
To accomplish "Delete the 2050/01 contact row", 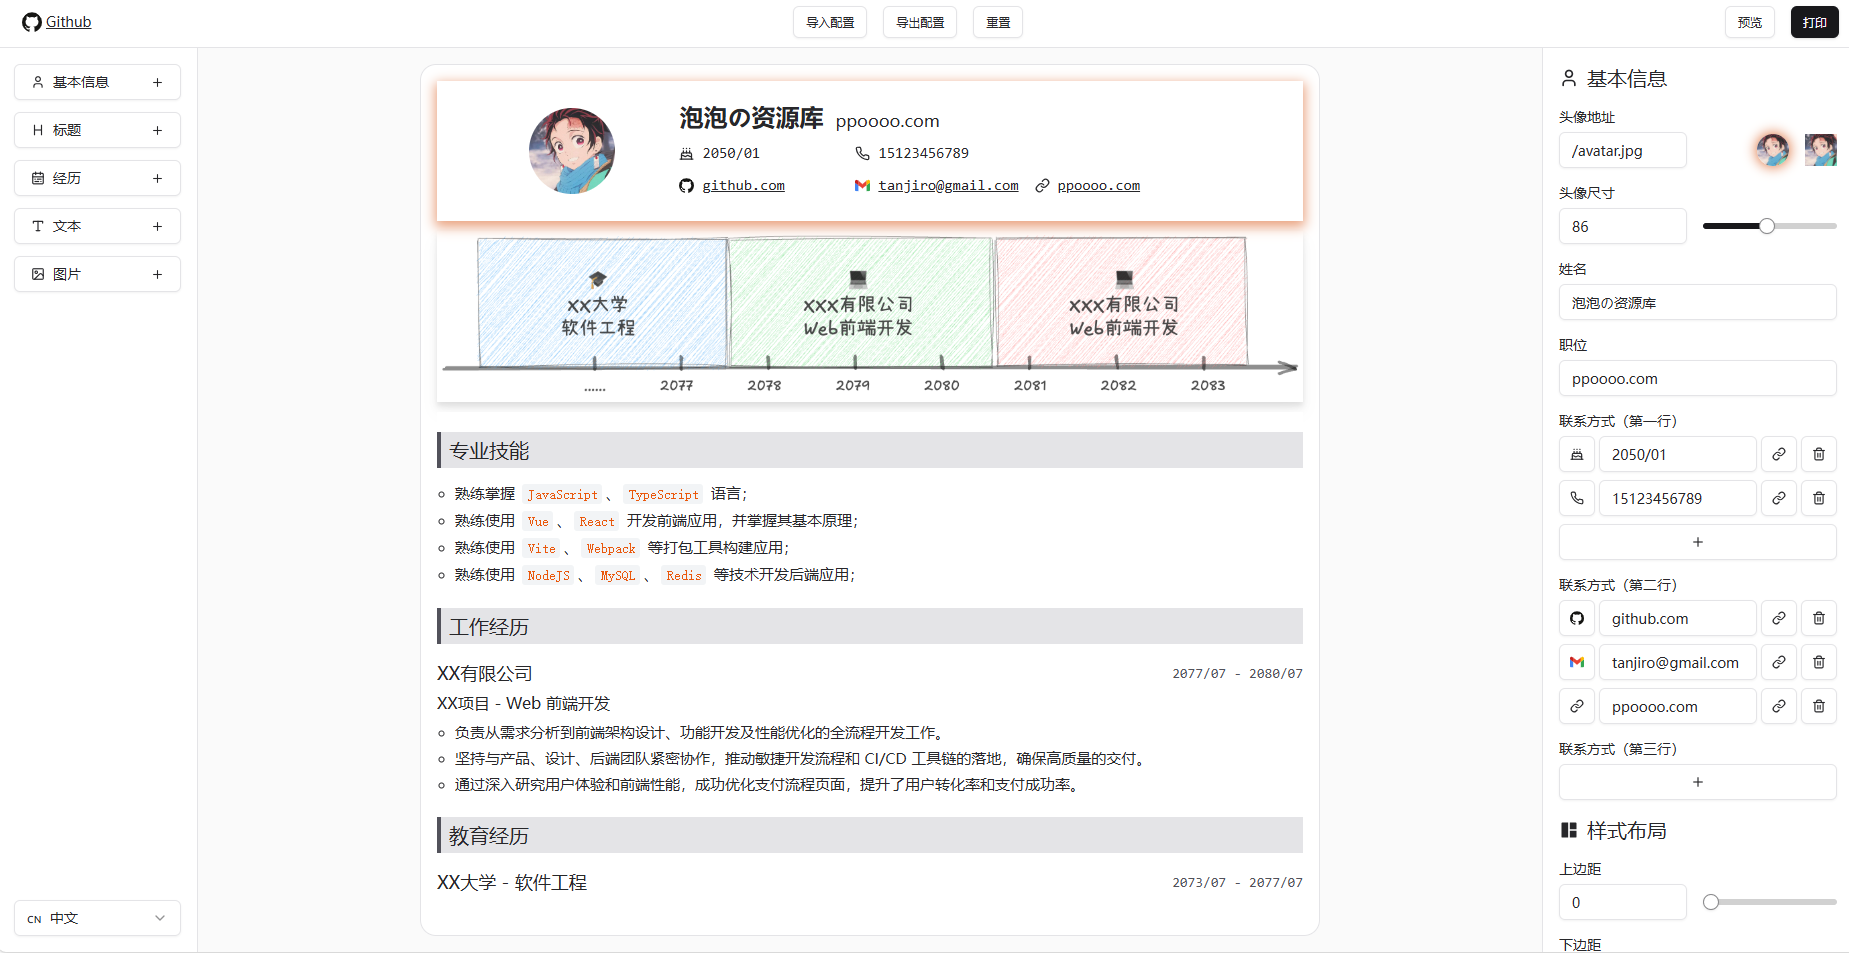I will pos(1819,454).
